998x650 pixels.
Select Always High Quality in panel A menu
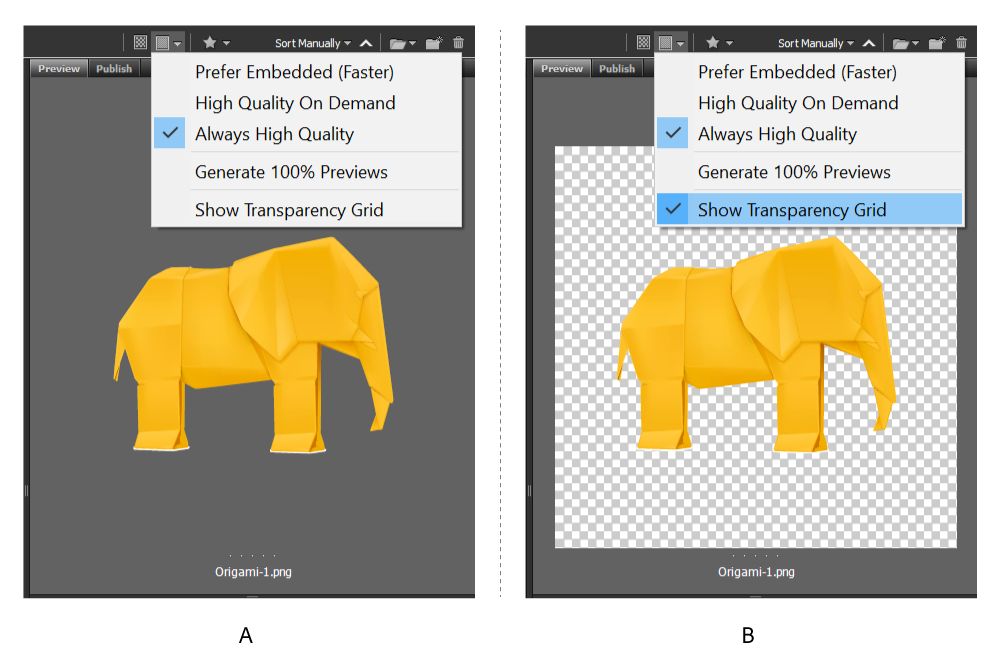tap(307, 134)
